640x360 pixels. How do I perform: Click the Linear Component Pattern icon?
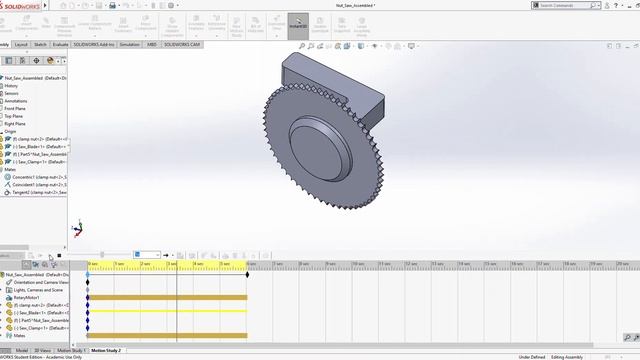click(x=95, y=24)
